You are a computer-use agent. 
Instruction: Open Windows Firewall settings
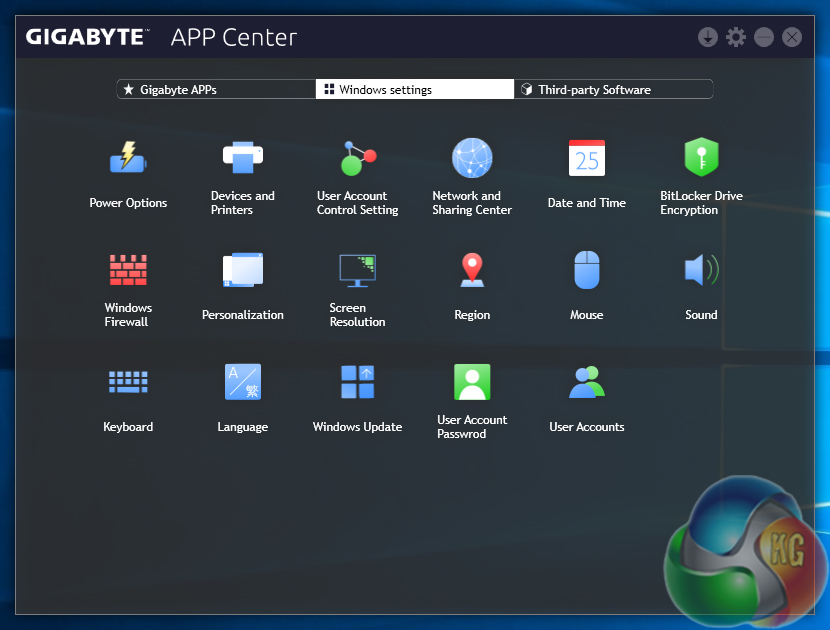(128, 271)
